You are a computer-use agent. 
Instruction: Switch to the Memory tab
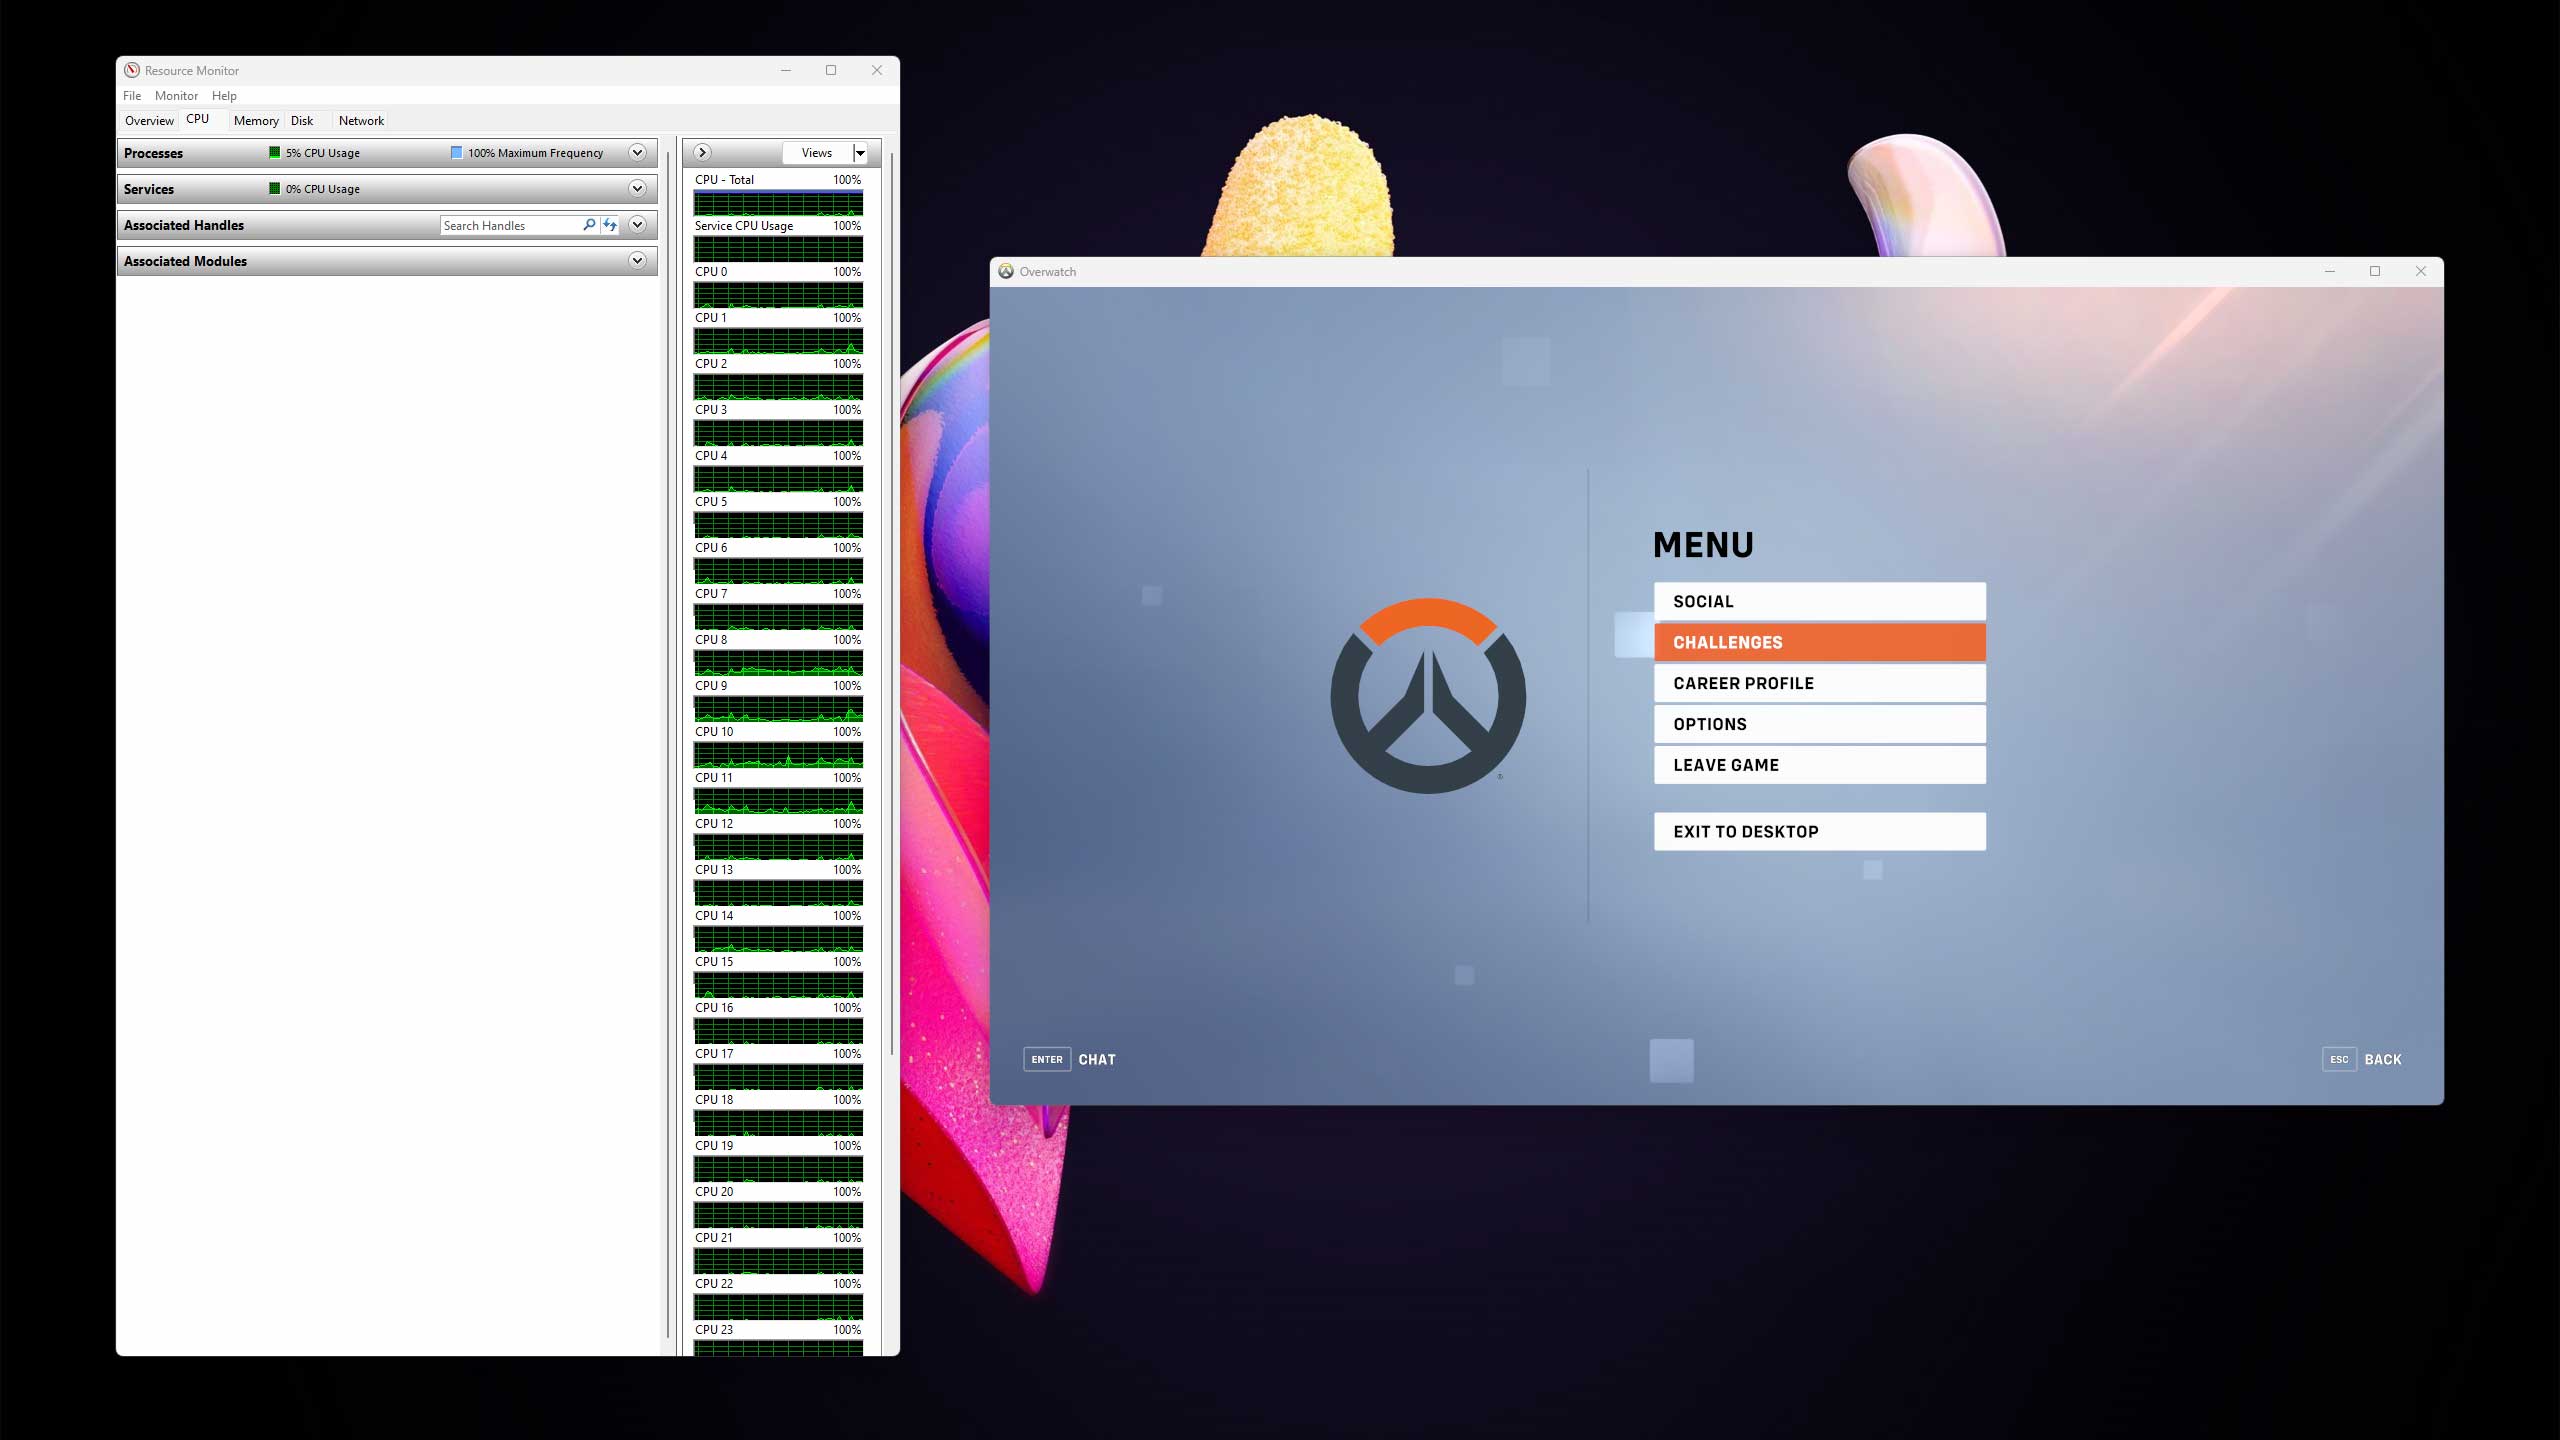click(256, 121)
